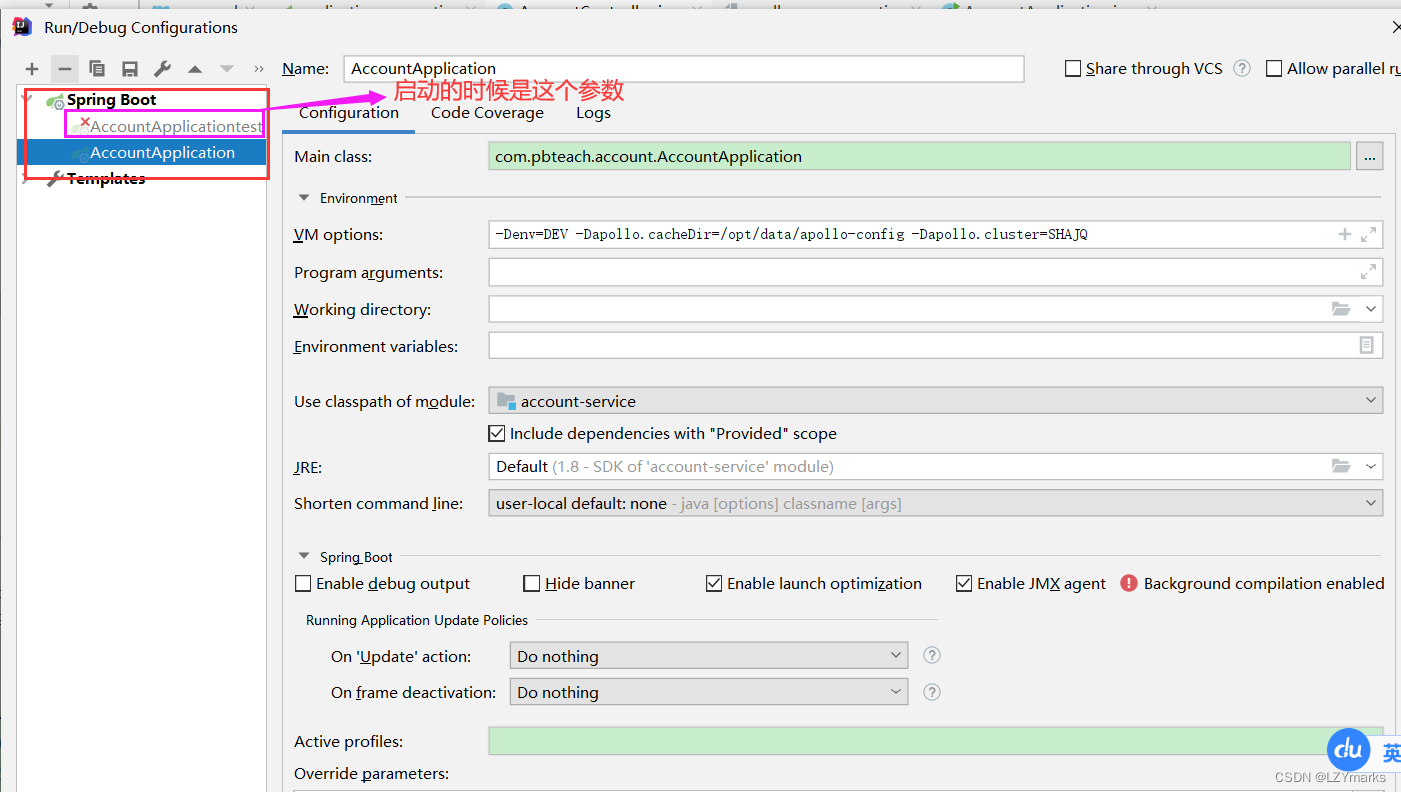Check the Hide banner option
Image resolution: width=1401 pixels, height=792 pixels.
pos(532,584)
